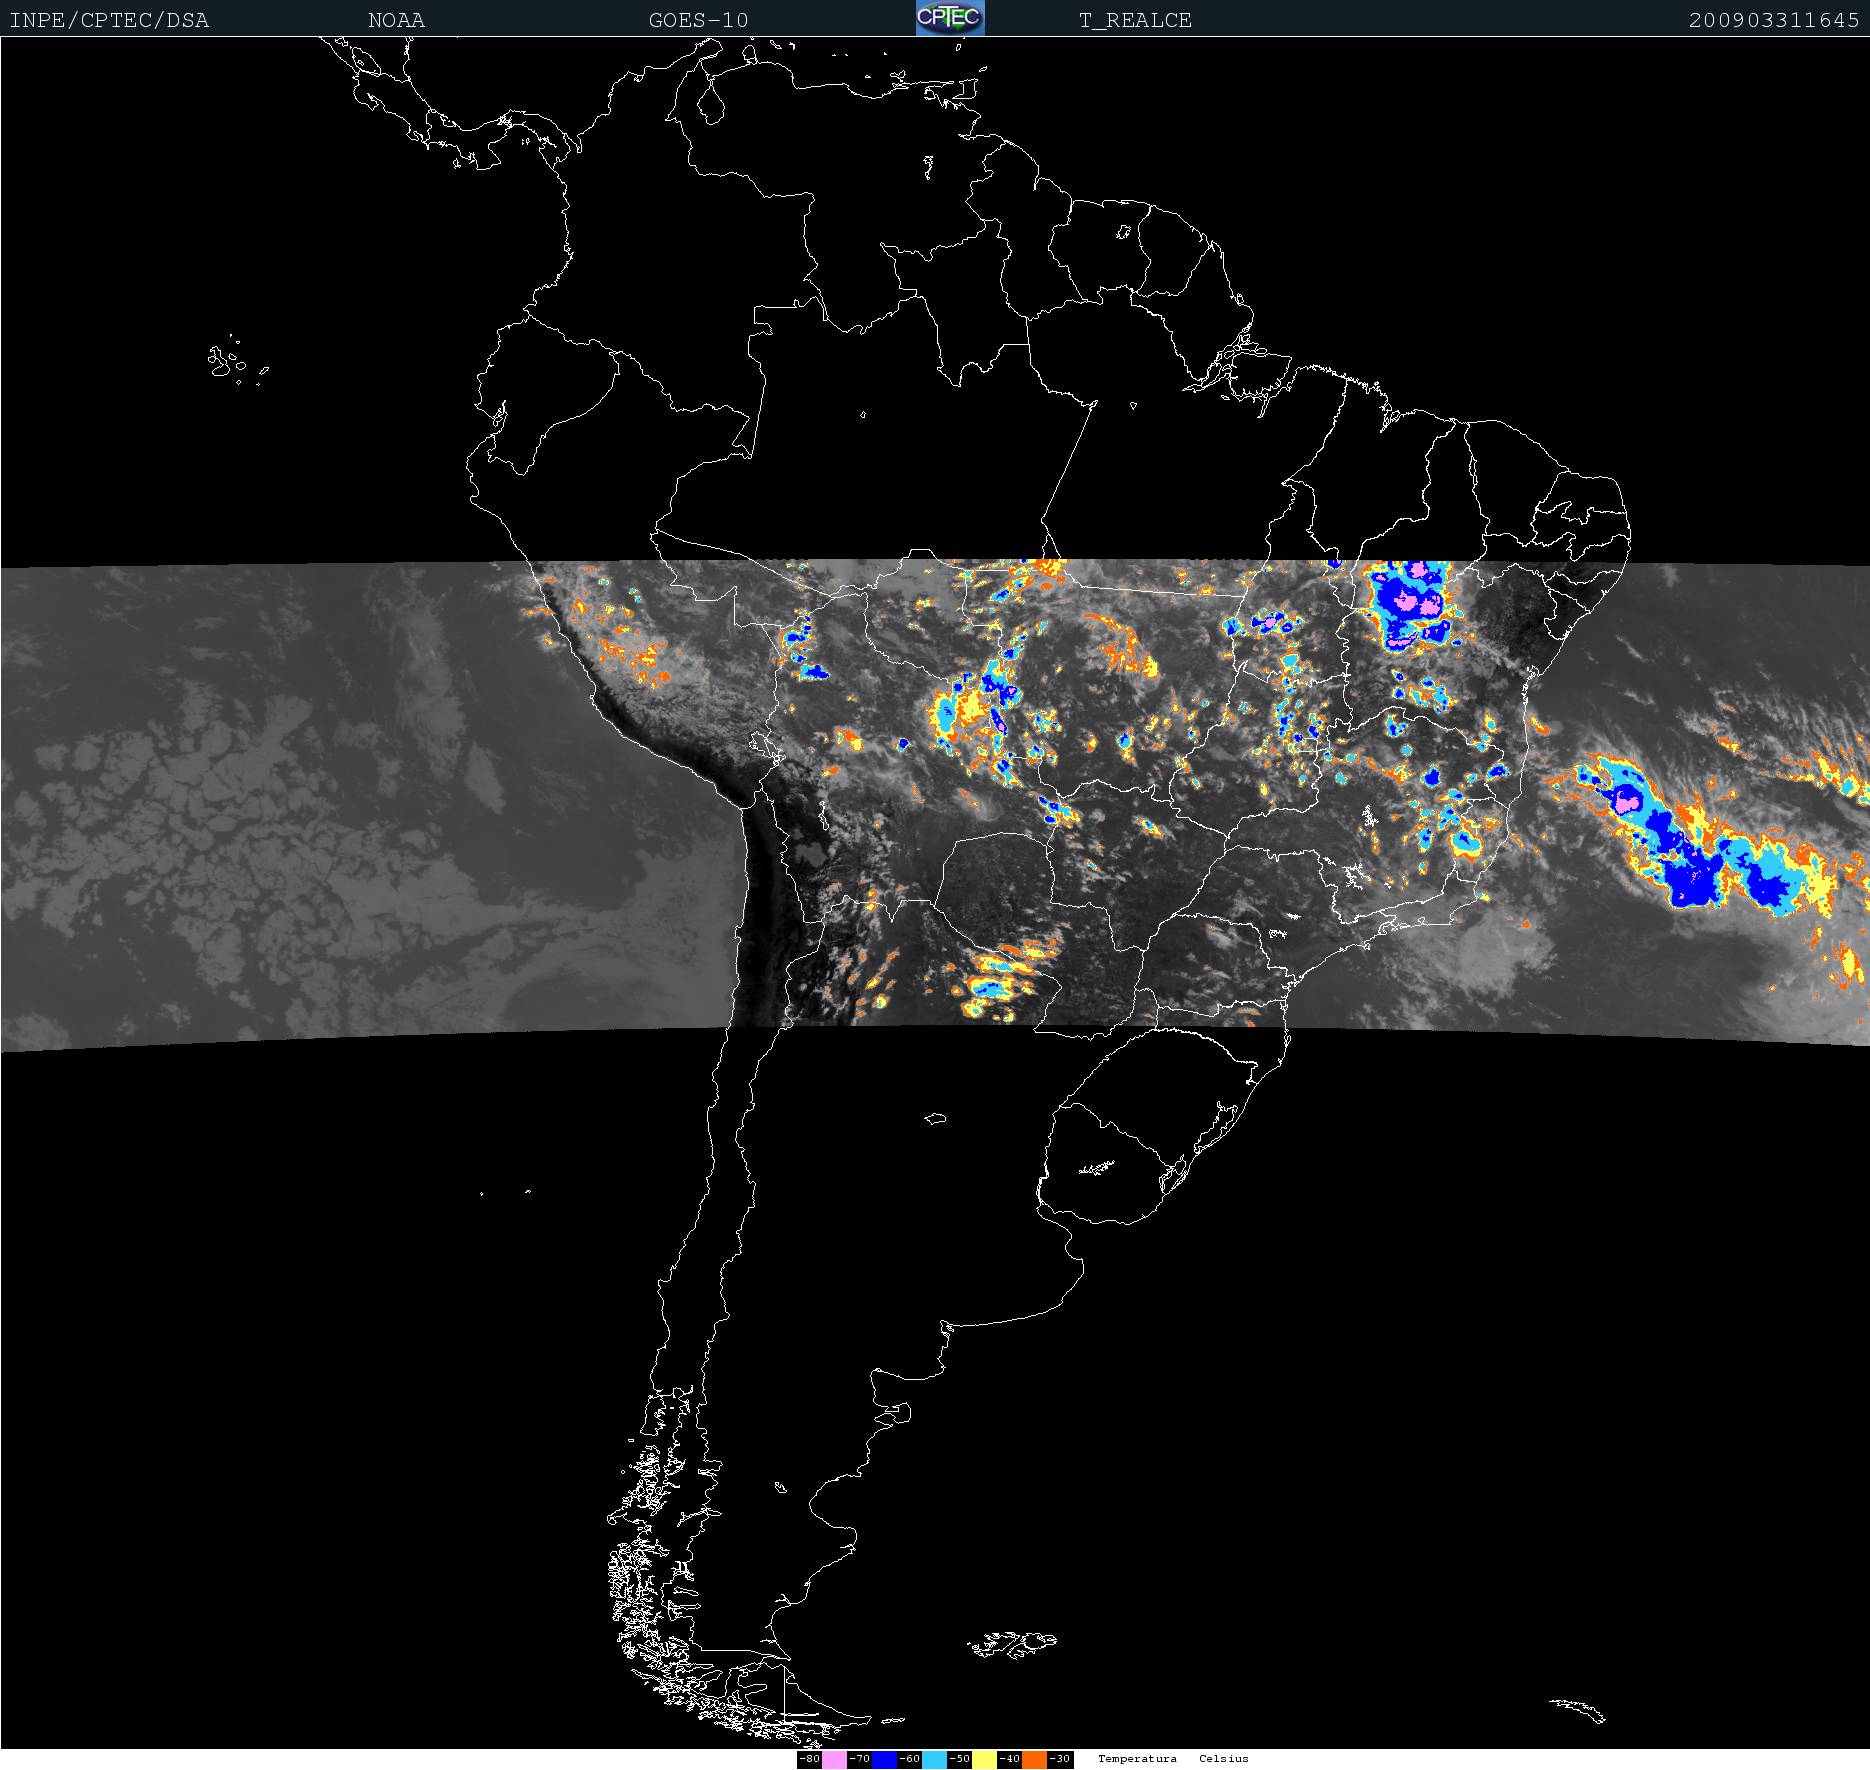Select the GOES-10 satellite label

tap(698, 20)
